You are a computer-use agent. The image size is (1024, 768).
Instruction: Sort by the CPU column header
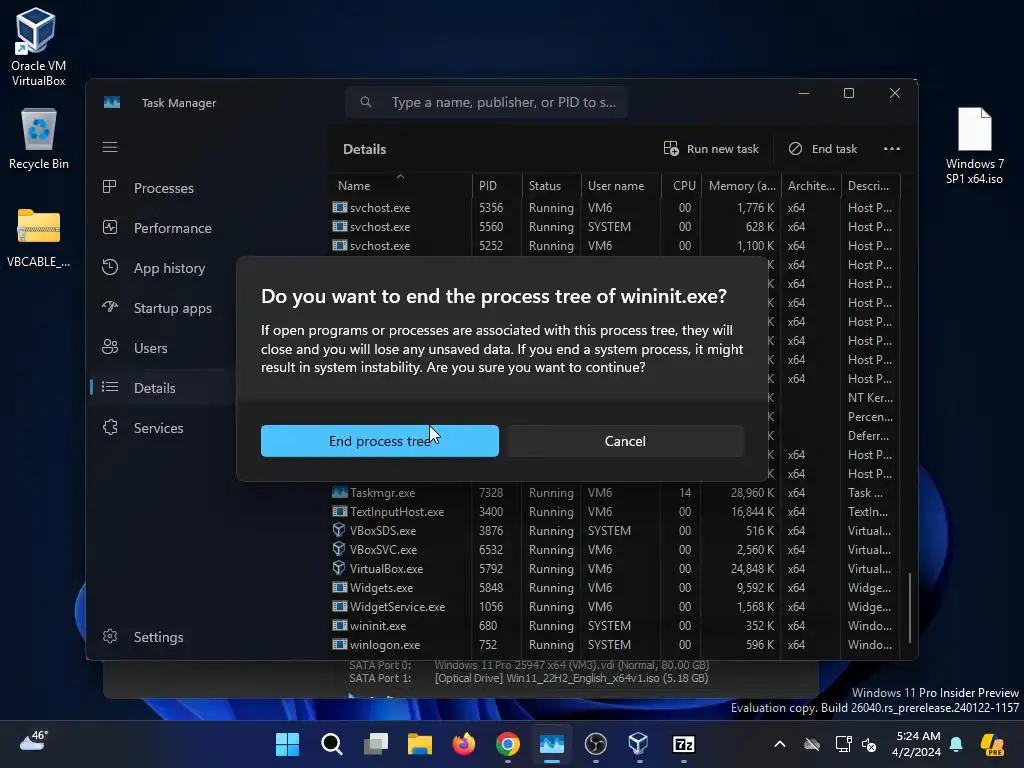pos(682,185)
